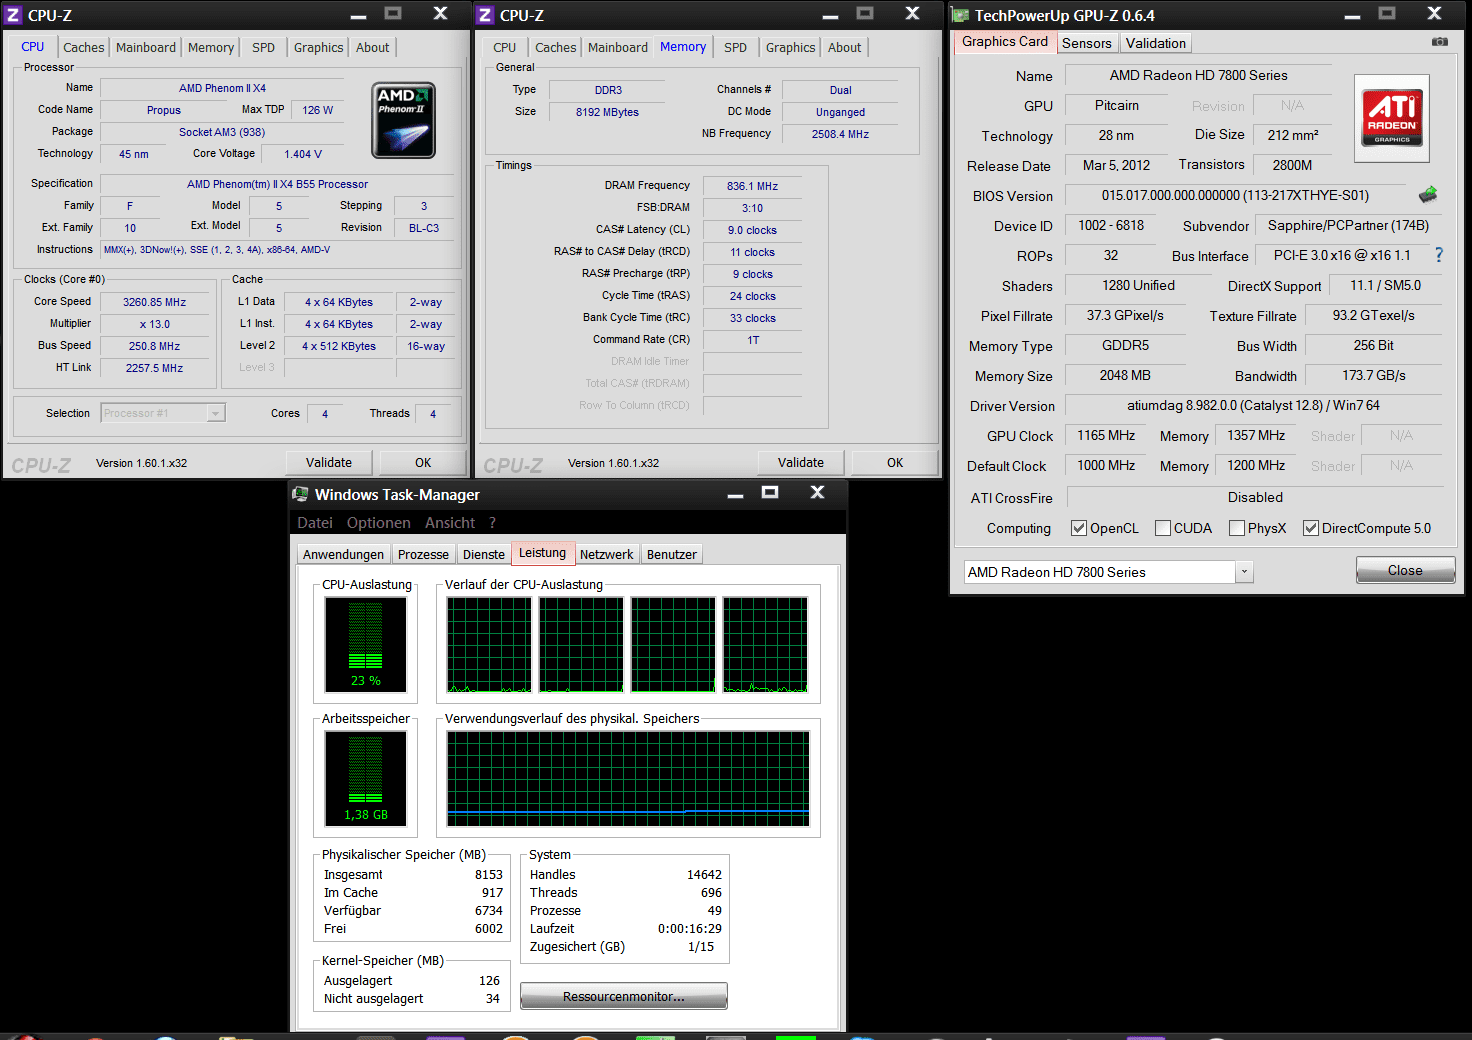
Task: Click the Core Speed value 3260.85 MHz
Action: (x=155, y=302)
